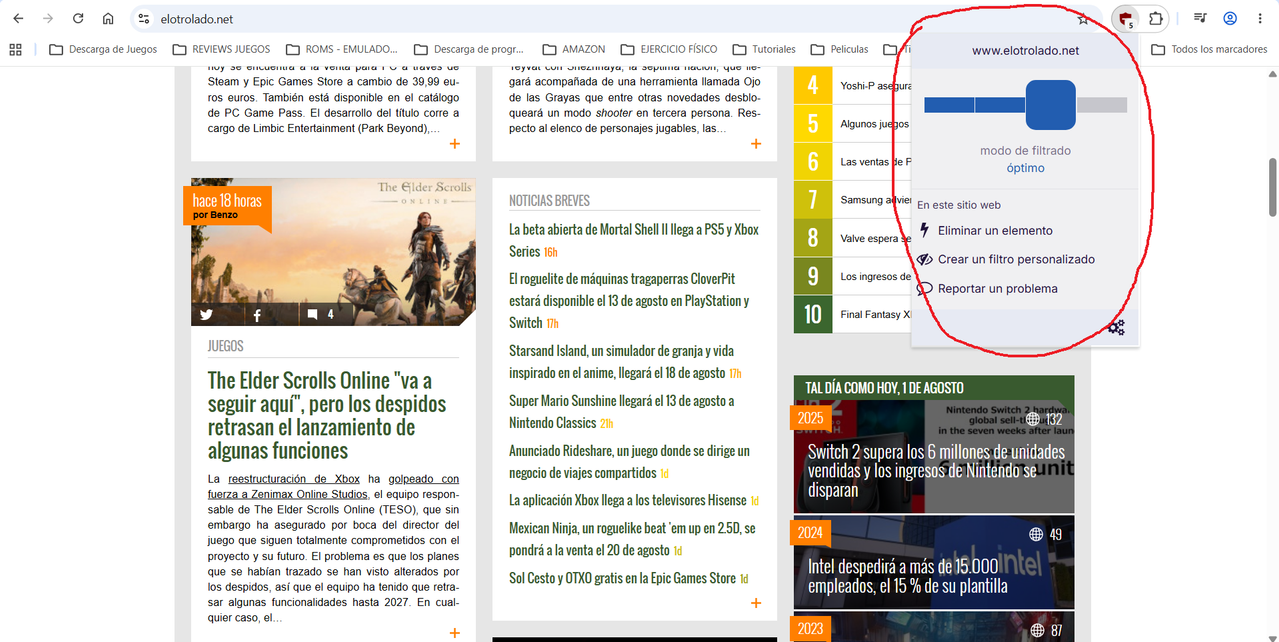Viewport: 1279px width, 642px height.
Task: Open the Peliculas bookmark folder
Action: tap(840, 49)
